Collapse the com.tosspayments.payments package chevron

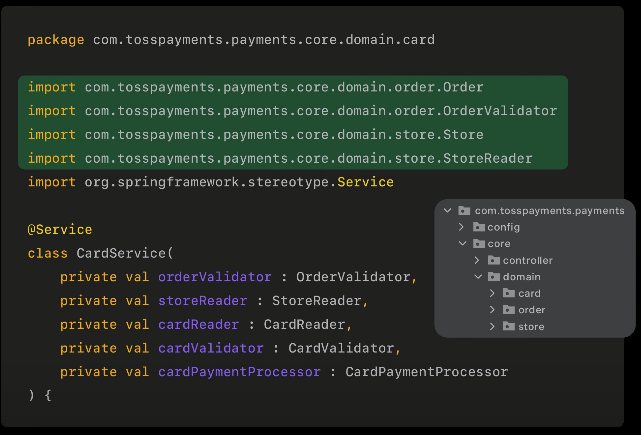[448, 211]
